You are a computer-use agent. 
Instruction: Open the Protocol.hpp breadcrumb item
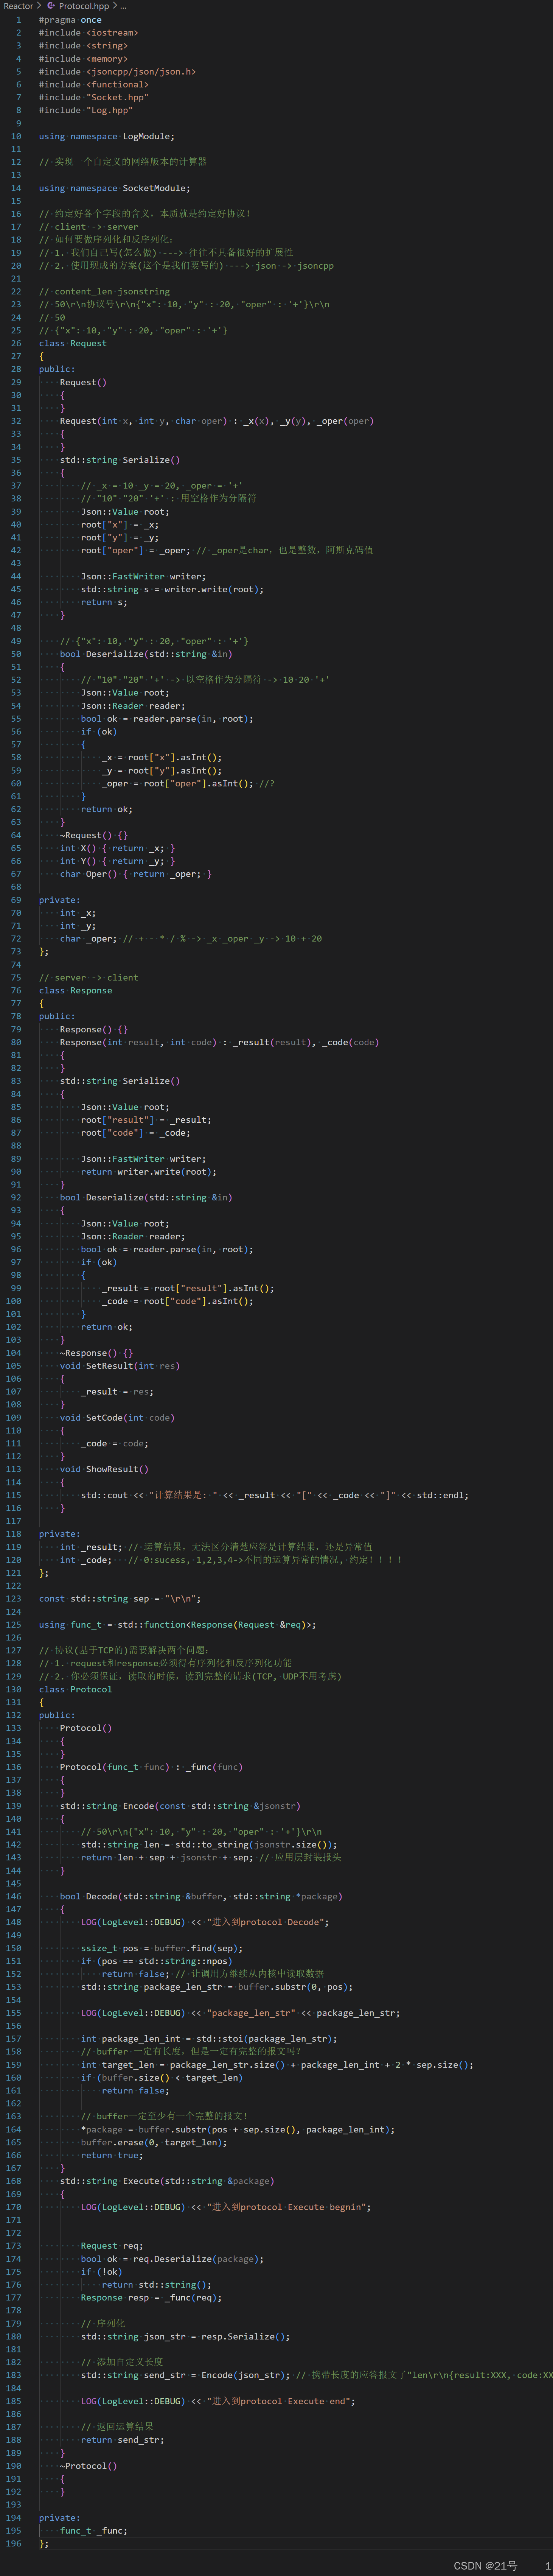(84, 6)
